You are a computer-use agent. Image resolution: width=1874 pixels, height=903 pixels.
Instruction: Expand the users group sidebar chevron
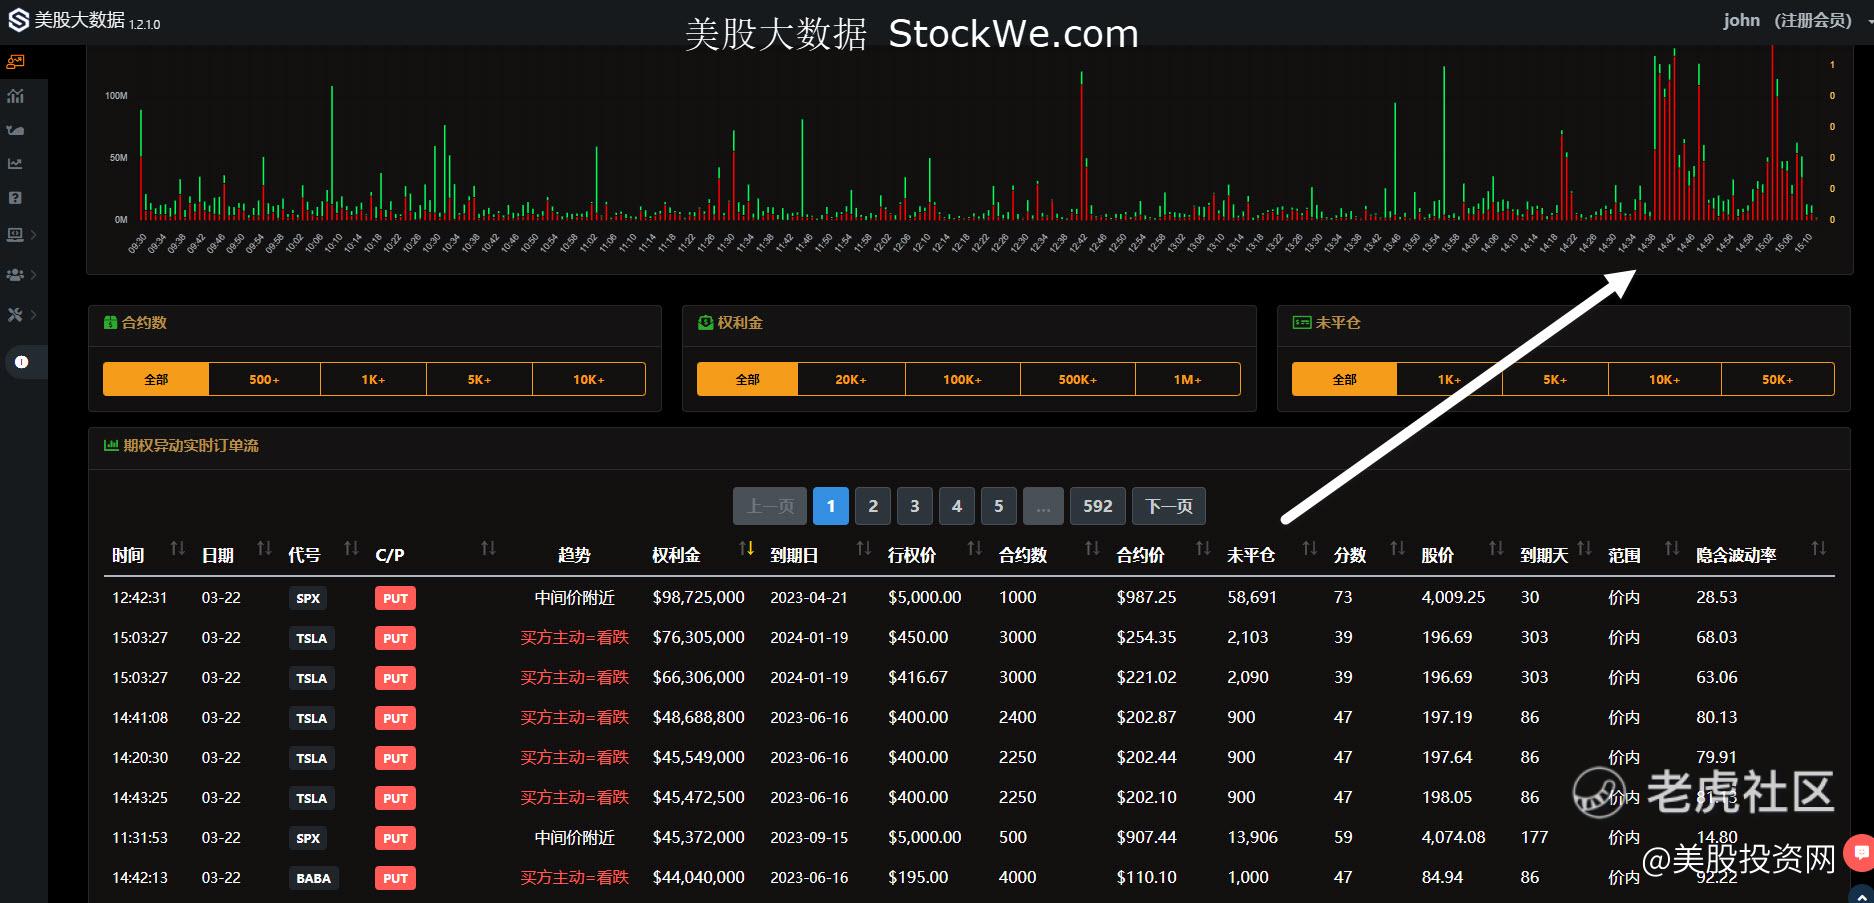click(x=34, y=274)
